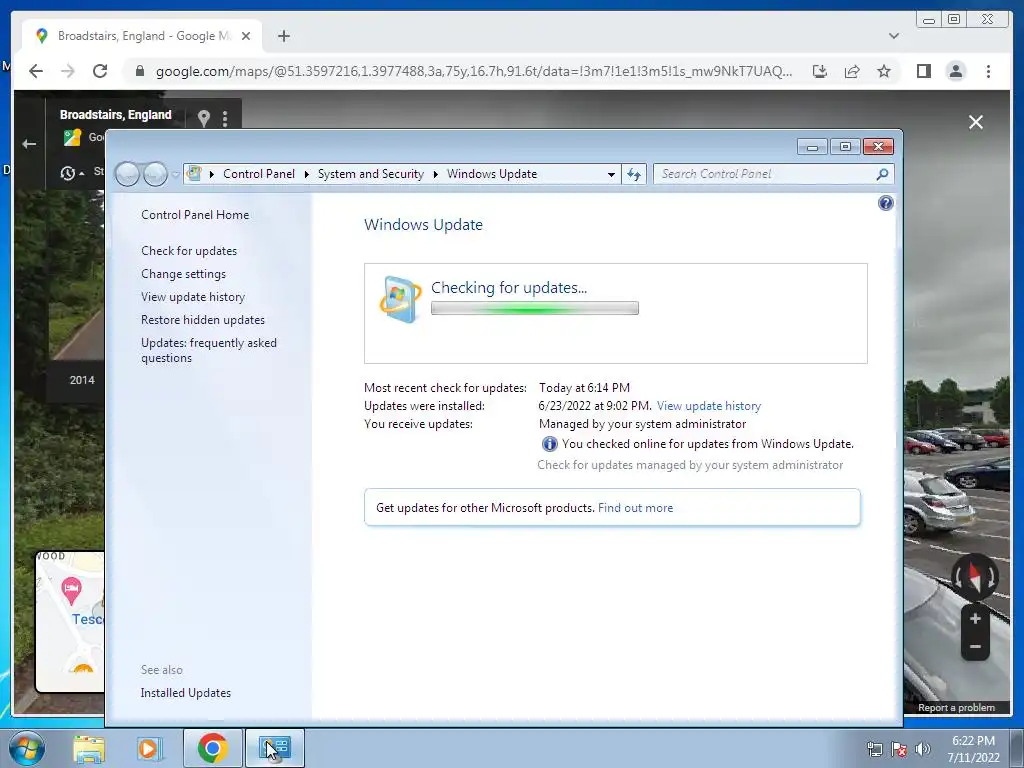The width and height of the screenshot is (1024, 768).
Task: Share this page from Chrome toolbar
Action: 852,71
